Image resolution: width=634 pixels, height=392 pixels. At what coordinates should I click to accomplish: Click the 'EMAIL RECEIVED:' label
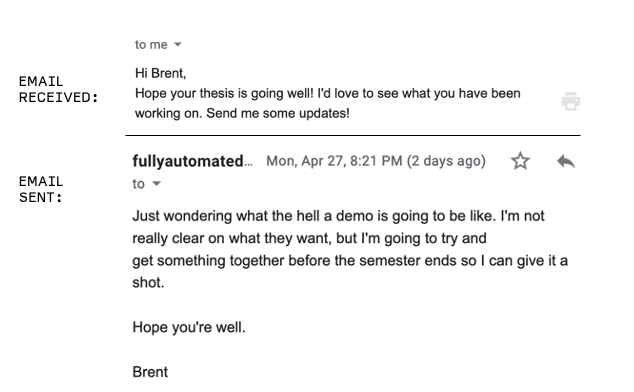point(59,89)
